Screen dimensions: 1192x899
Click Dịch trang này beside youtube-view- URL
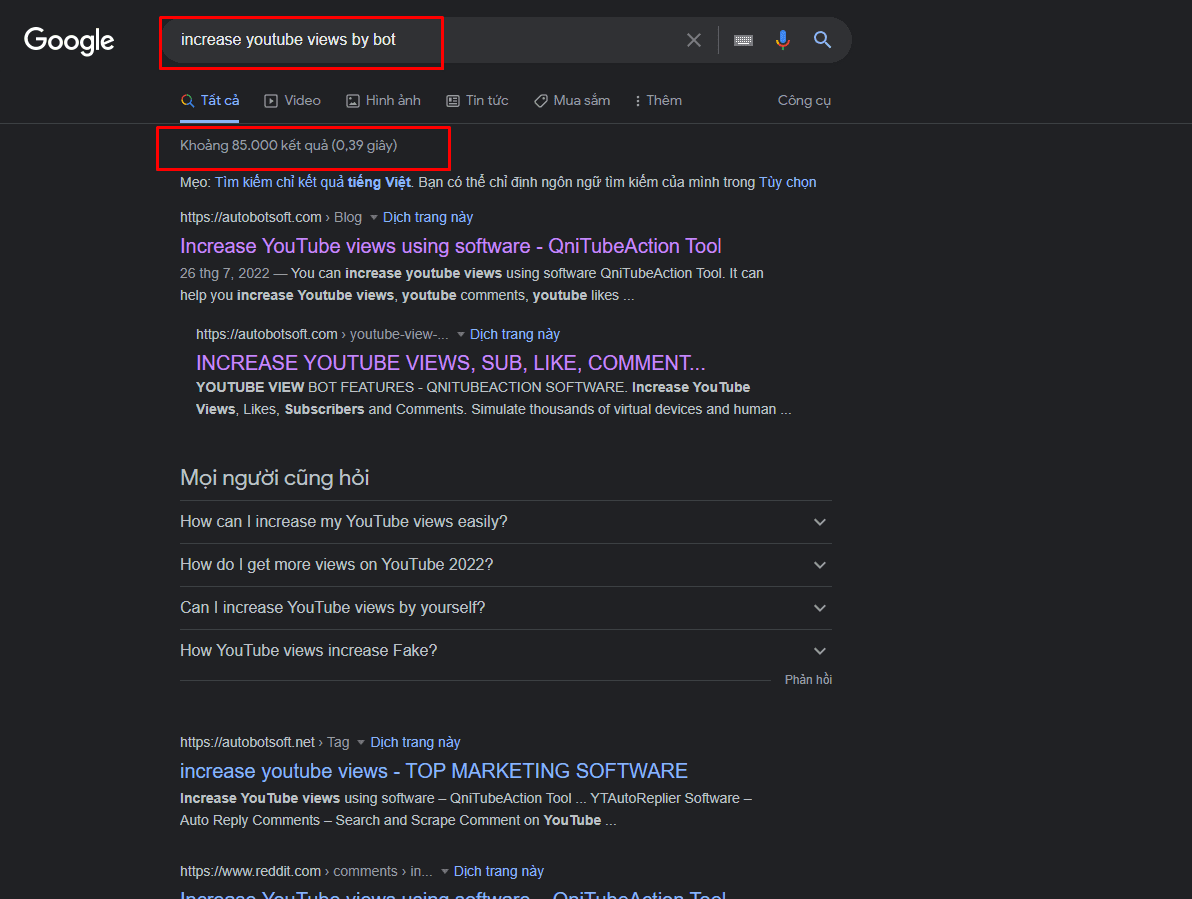[515, 334]
